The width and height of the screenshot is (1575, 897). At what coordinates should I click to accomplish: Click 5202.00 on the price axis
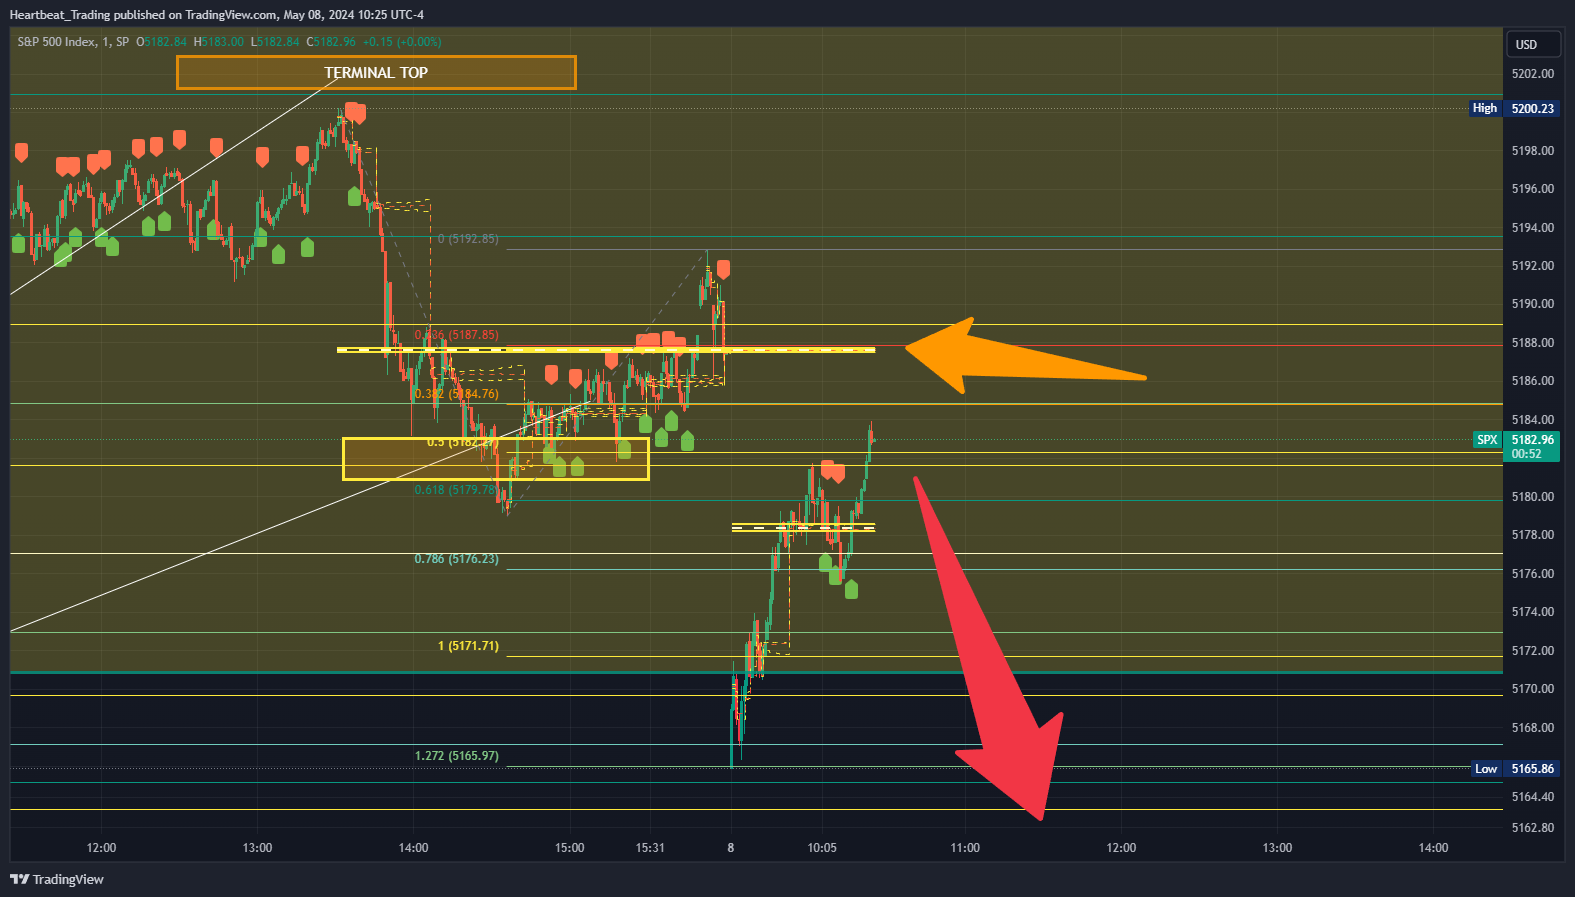[1533, 74]
